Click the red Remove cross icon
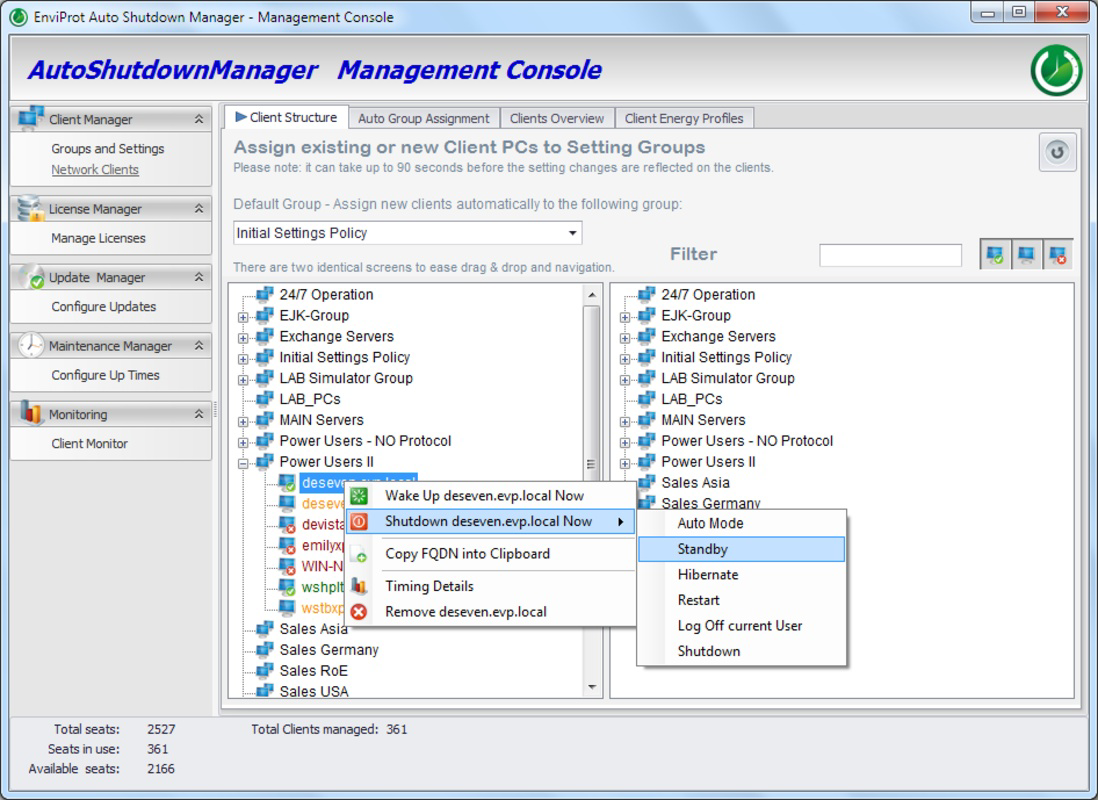This screenshot has height=800, width=1098. [359, 612]
